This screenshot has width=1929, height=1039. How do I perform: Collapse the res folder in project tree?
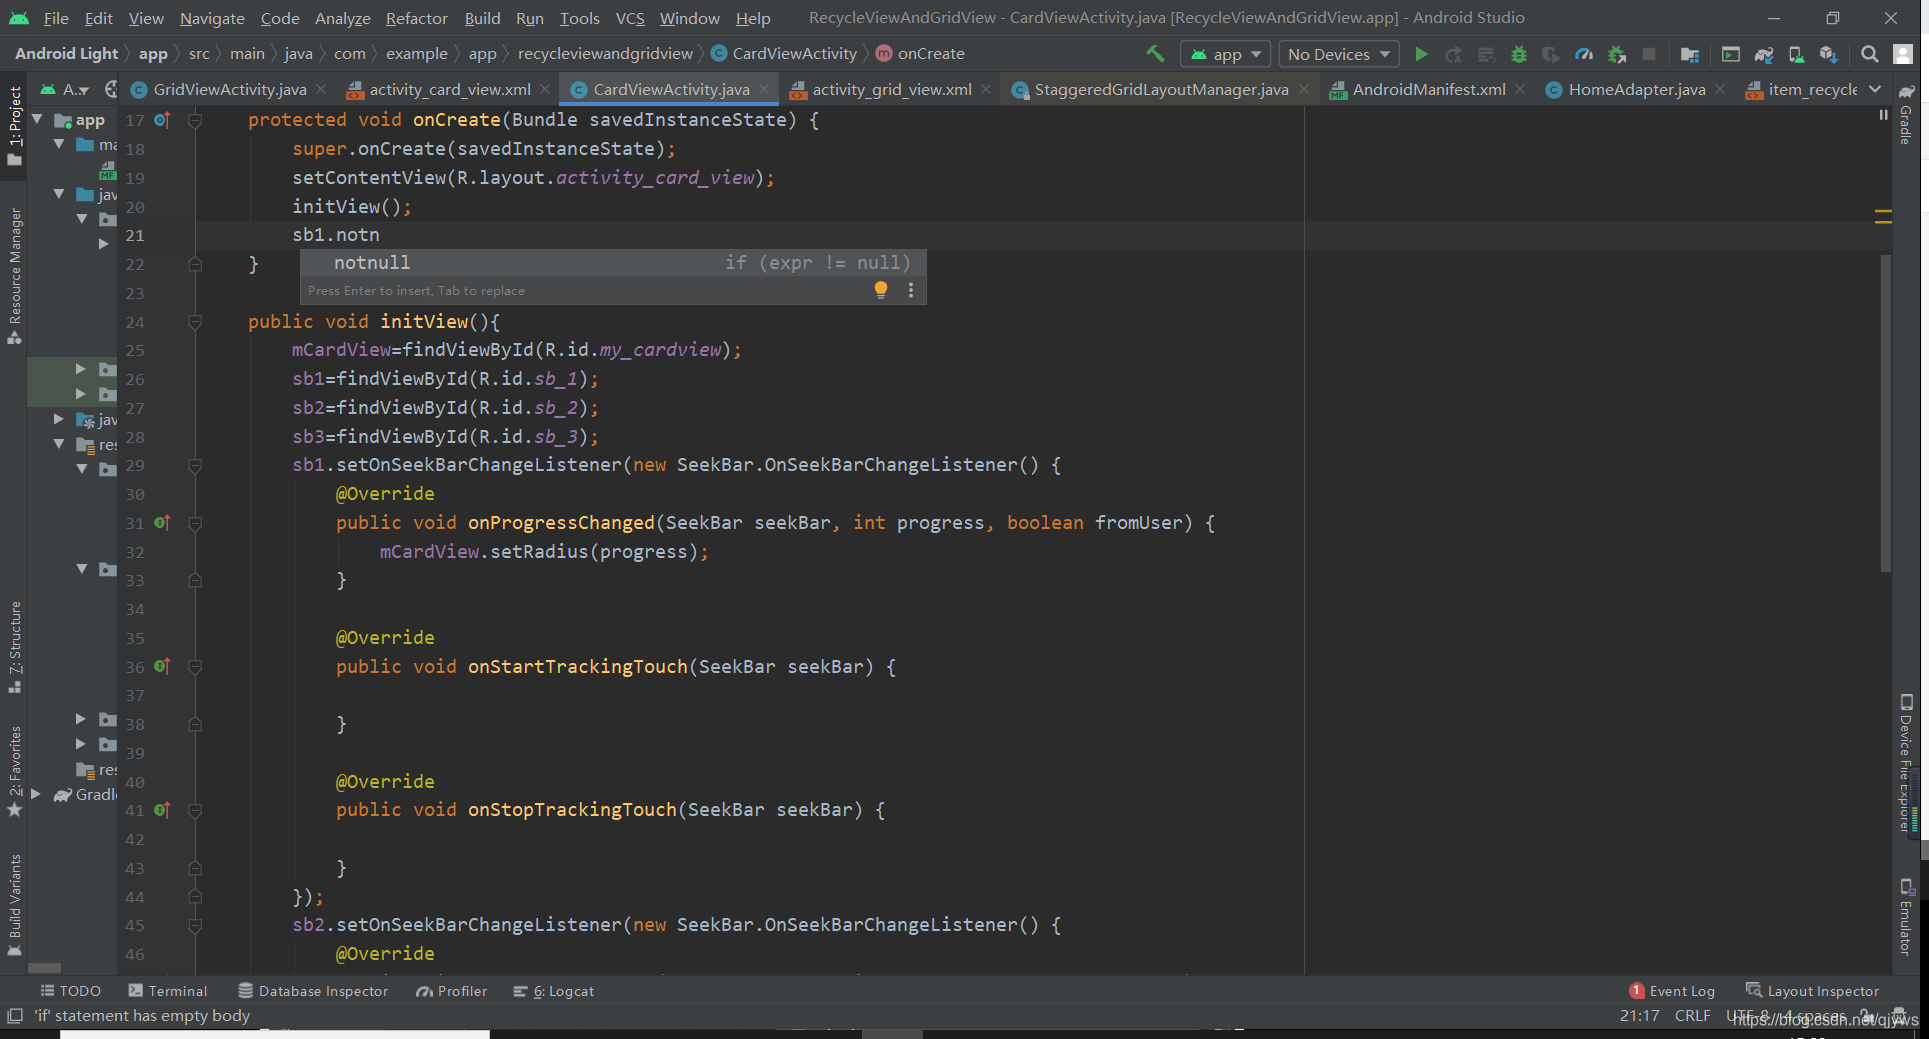(x=59, y=444)
